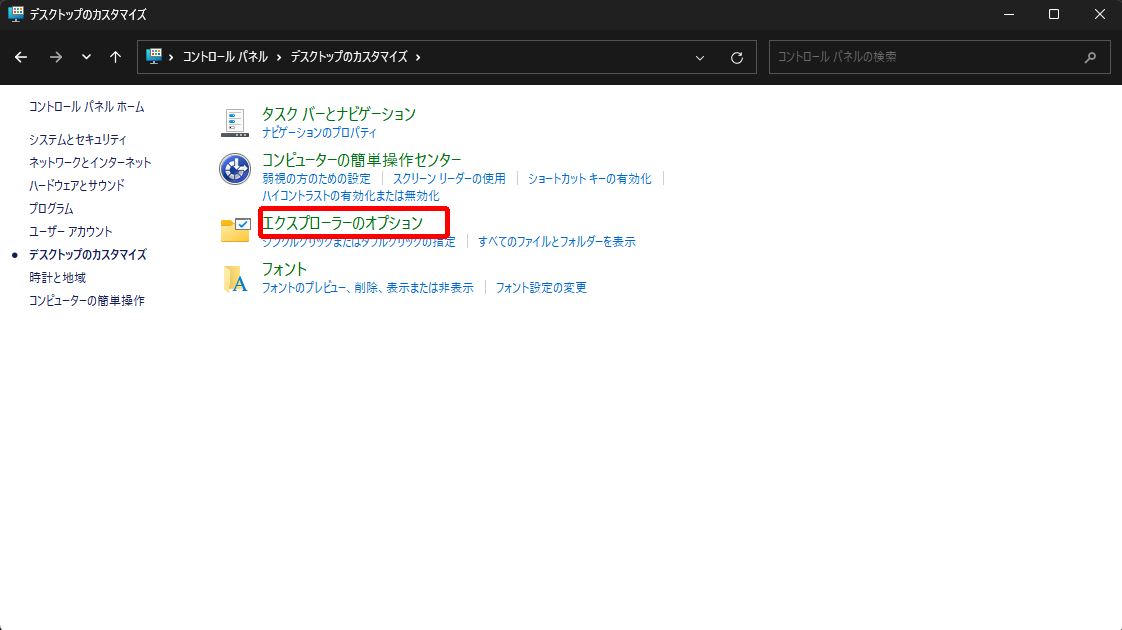The height and width of the screenshot is (630, 1122).
Task: Go up one level with up arrow
Action: 115,57
